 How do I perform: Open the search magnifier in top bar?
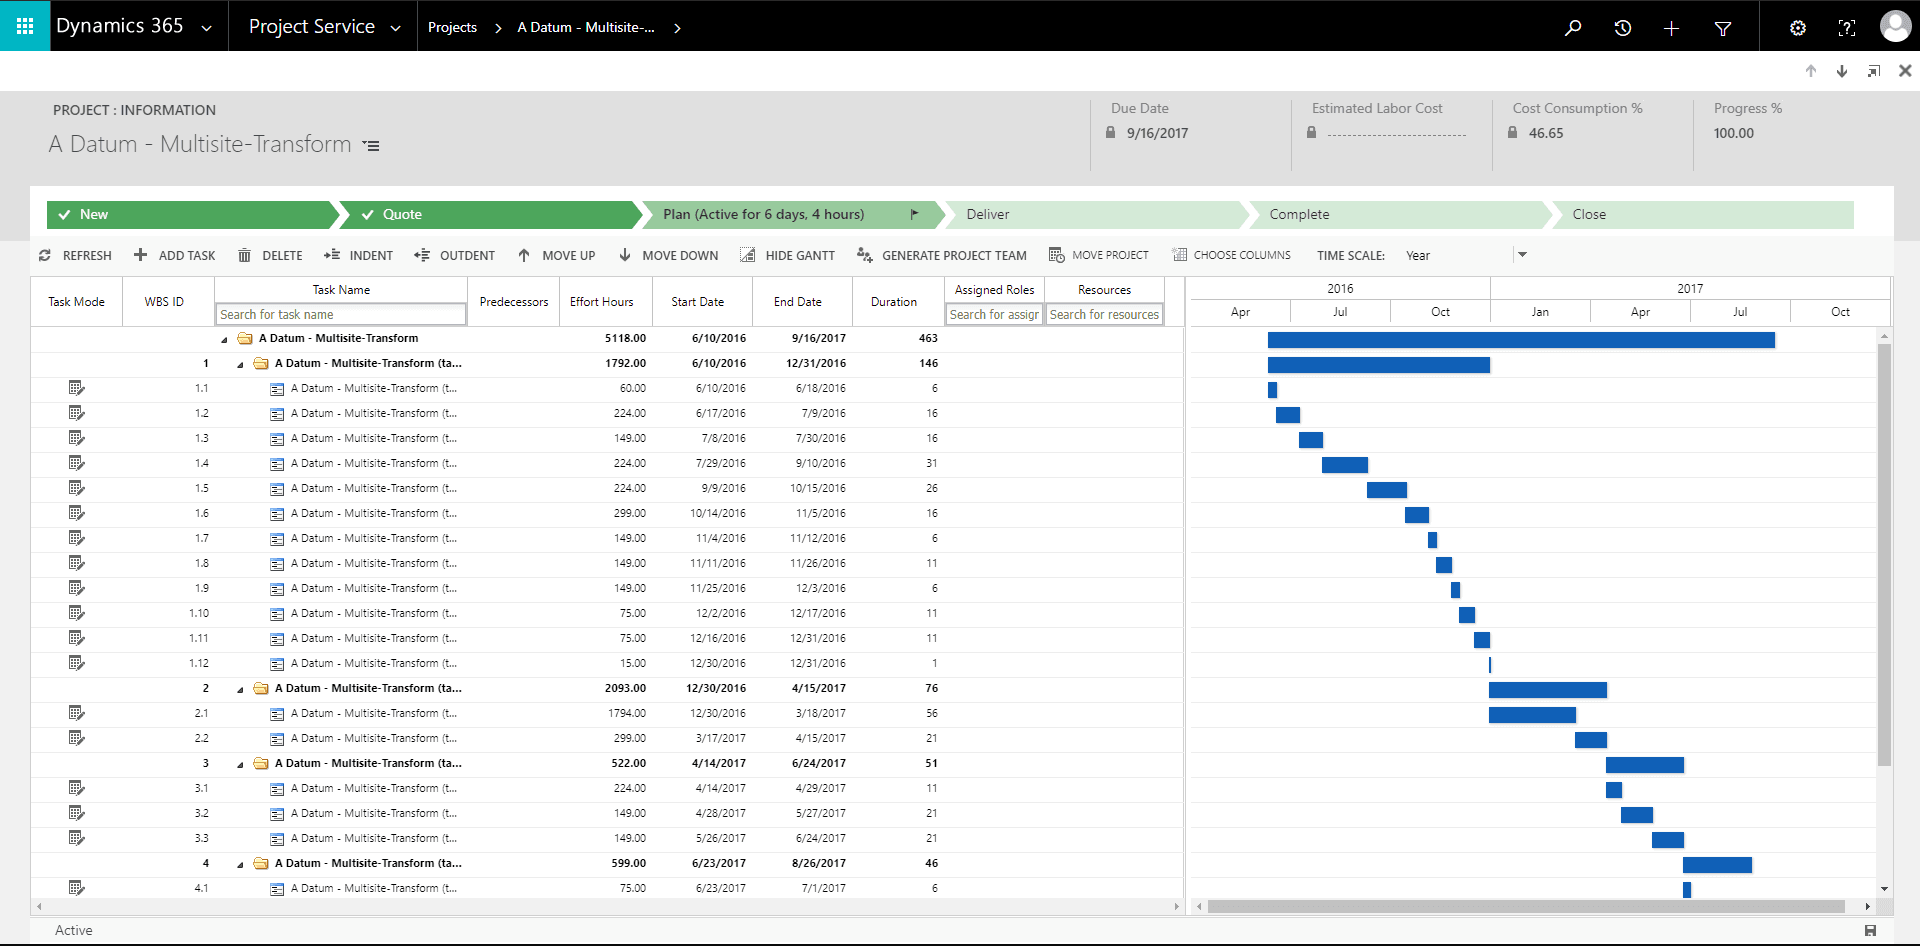point(1573,28)
